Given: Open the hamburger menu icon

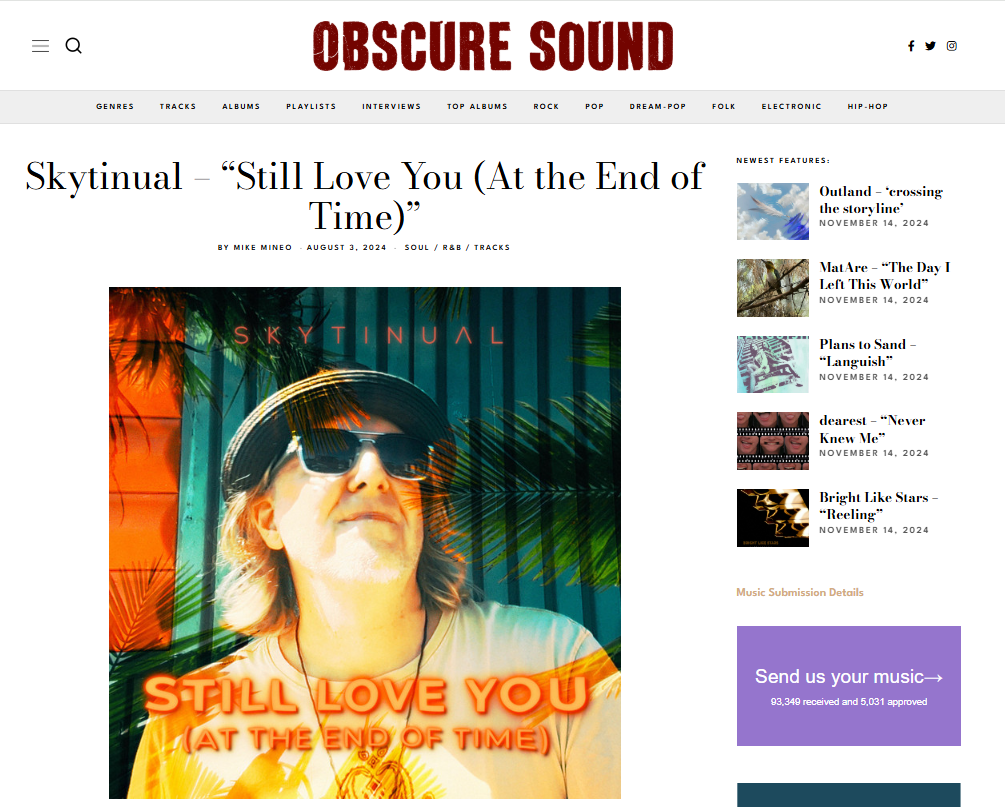Looking at the screenshot, I should click(40, 46).
